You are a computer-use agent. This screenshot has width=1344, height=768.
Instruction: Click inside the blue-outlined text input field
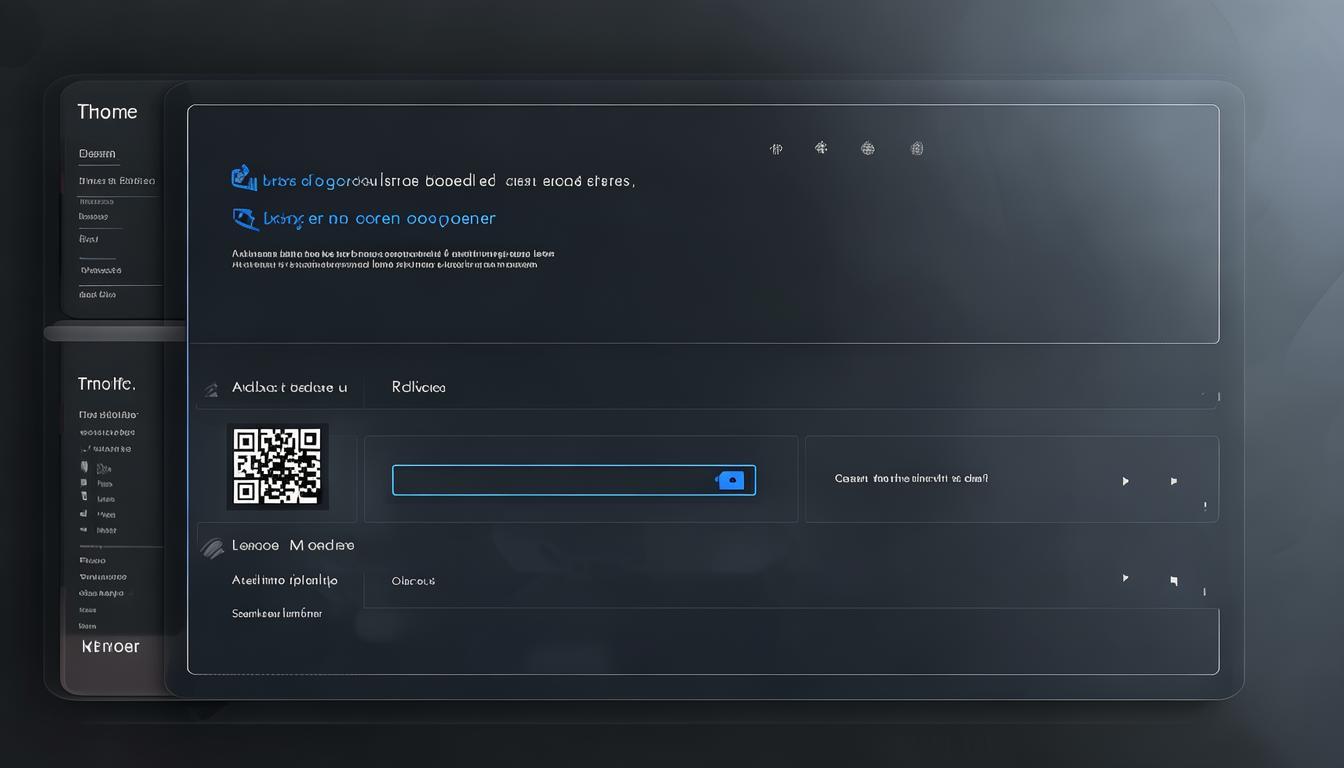(x=550, y=481)
